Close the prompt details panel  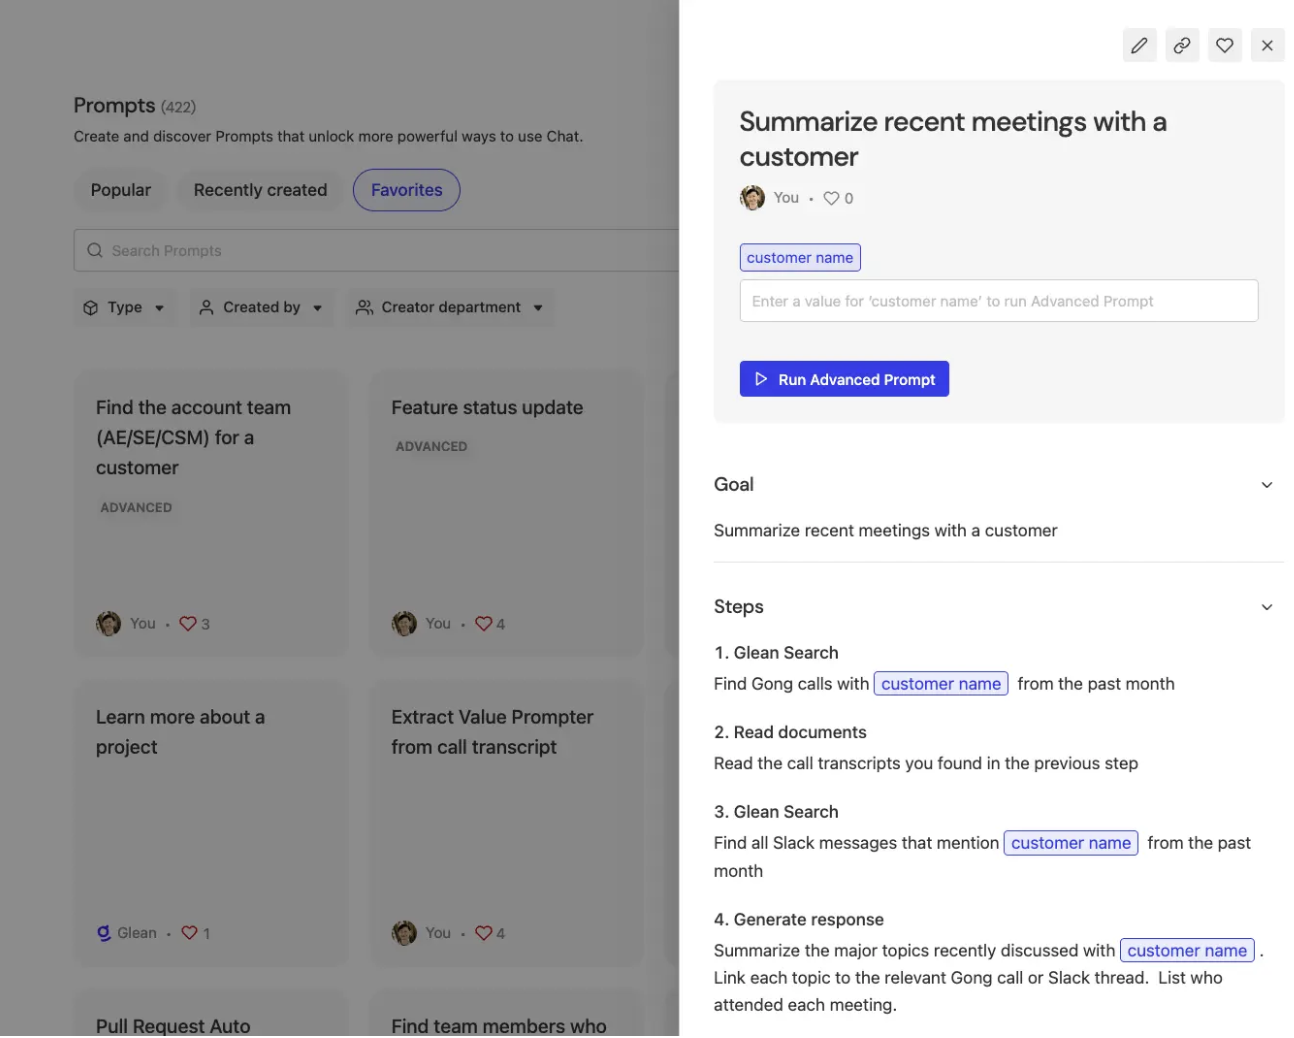point(1267,45)
